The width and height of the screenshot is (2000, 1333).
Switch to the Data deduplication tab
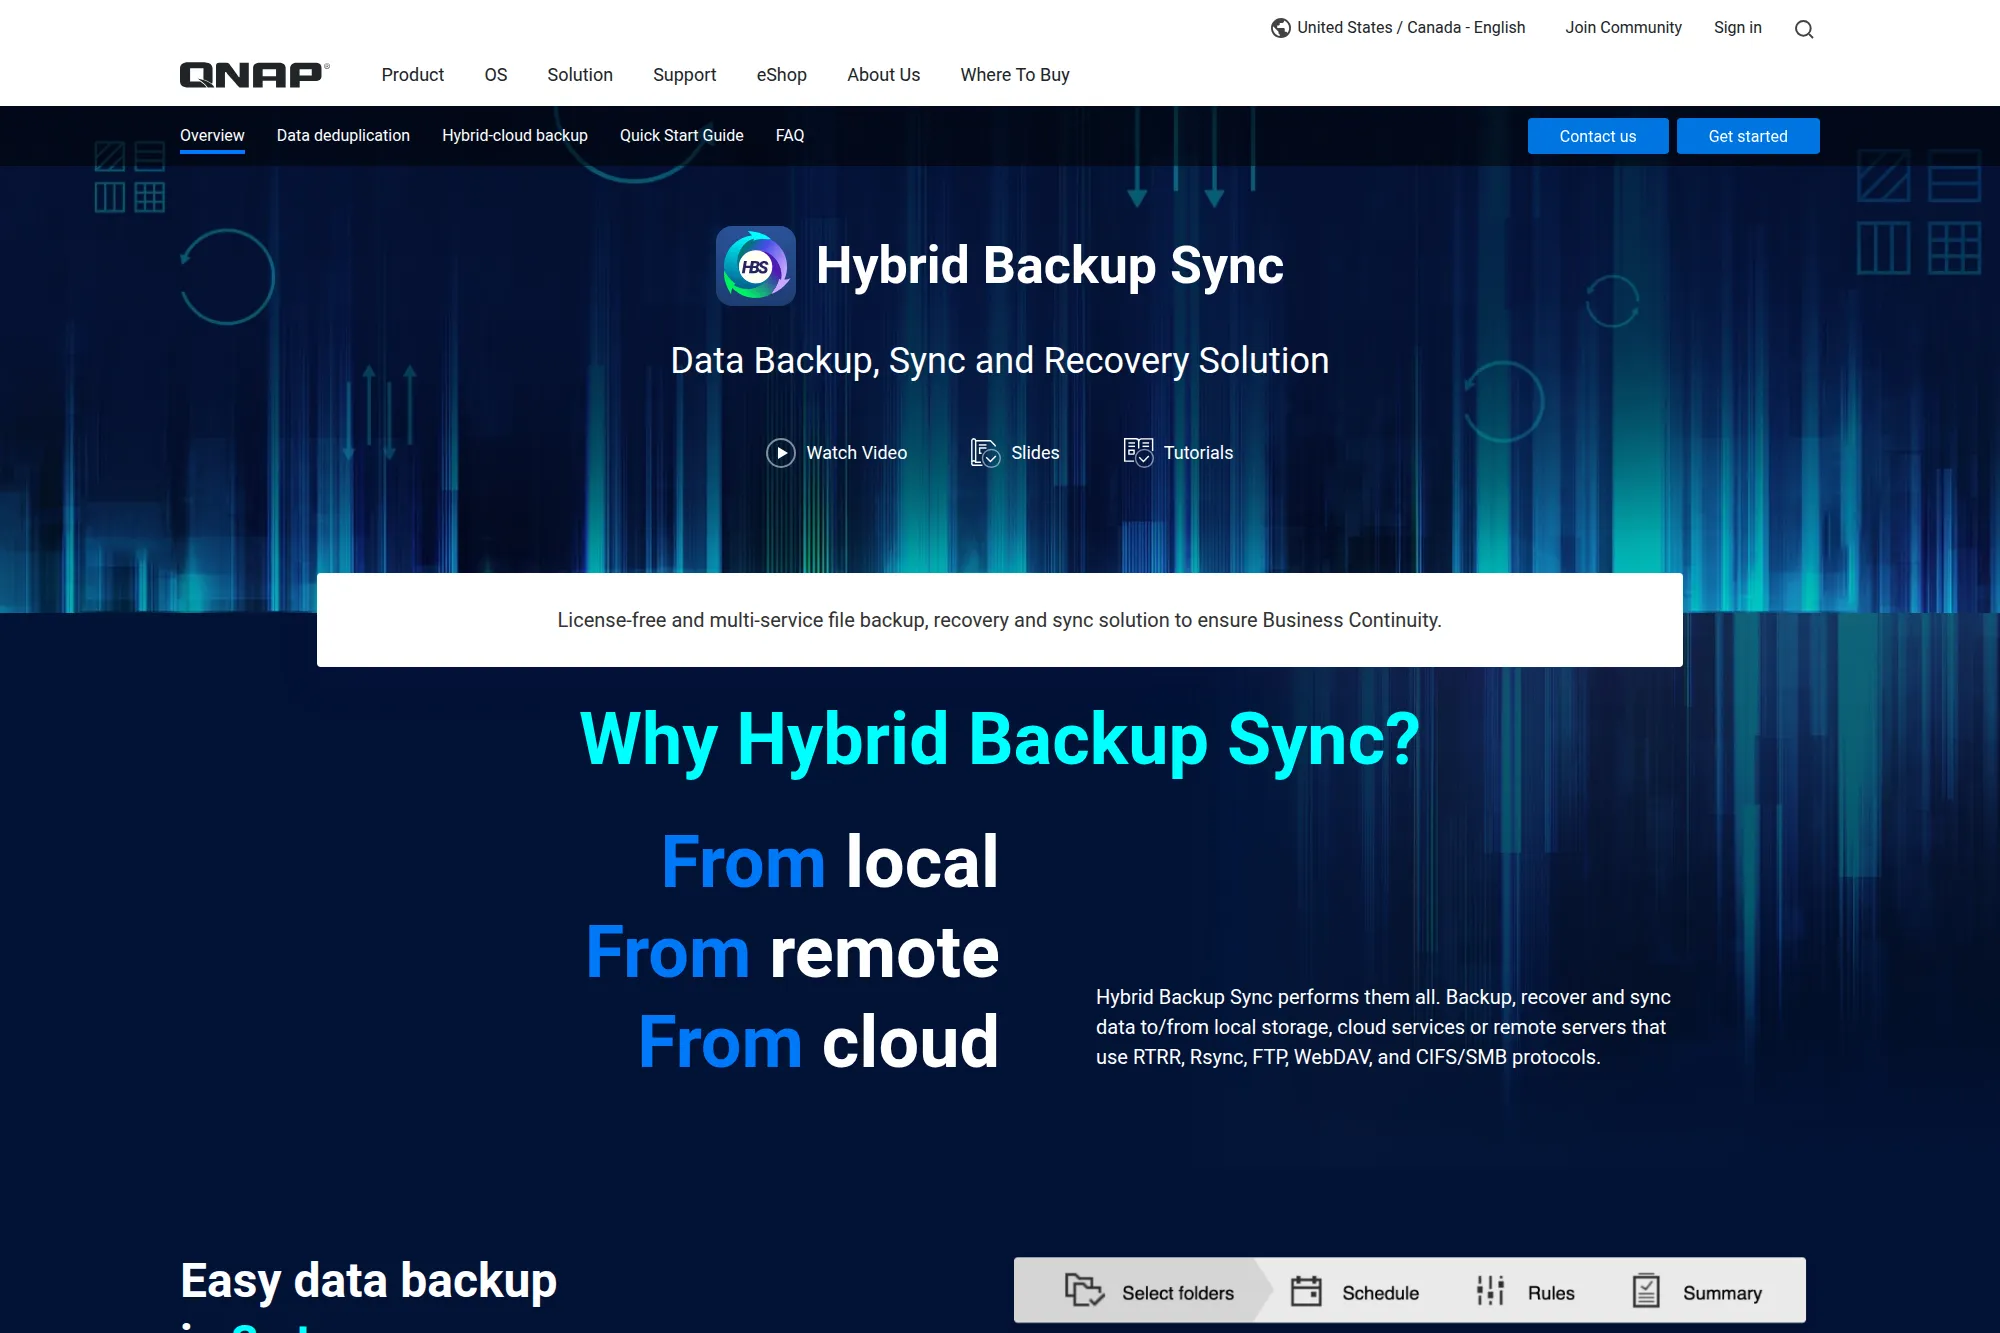[343, 135]
